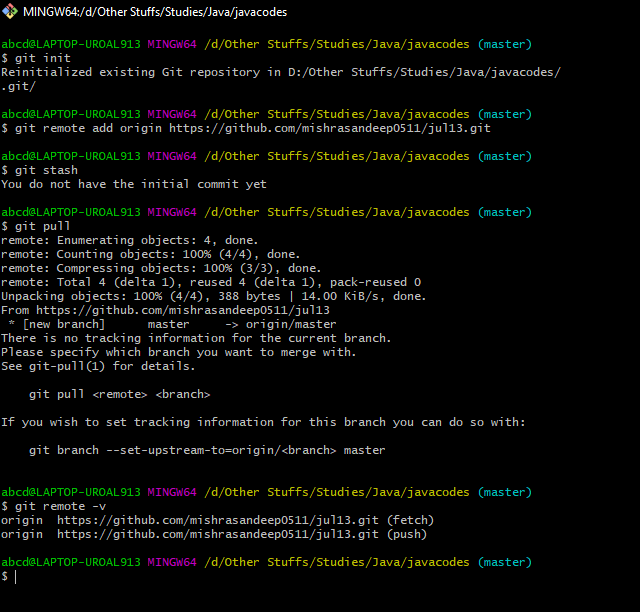Click 'remote: Total 4 (delta 1)' line
Viewport: 640px width, 612px height.
(x=211, y=282)
